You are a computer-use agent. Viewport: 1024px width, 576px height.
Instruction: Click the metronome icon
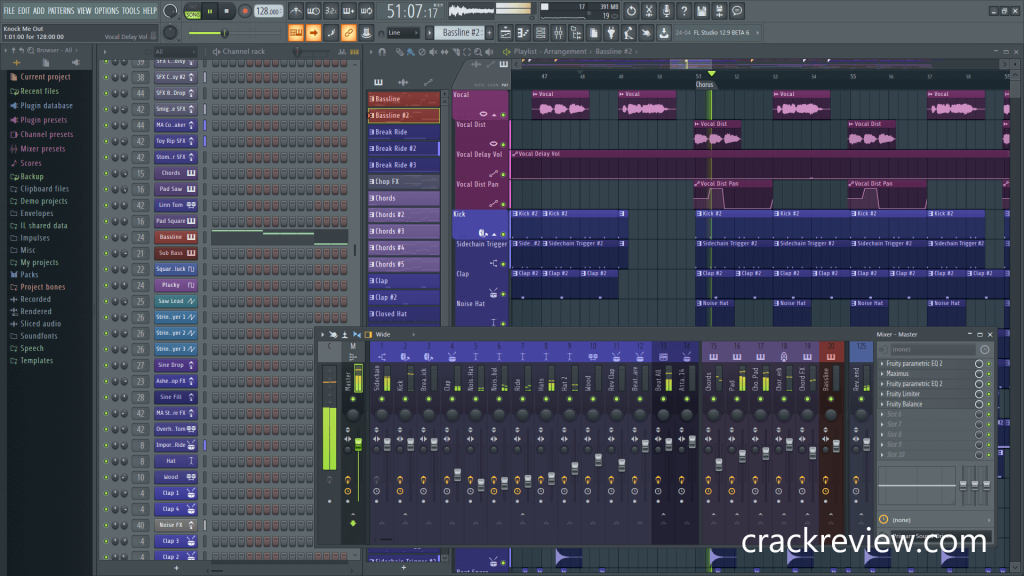pyautogui.click(x=297, y=11)
